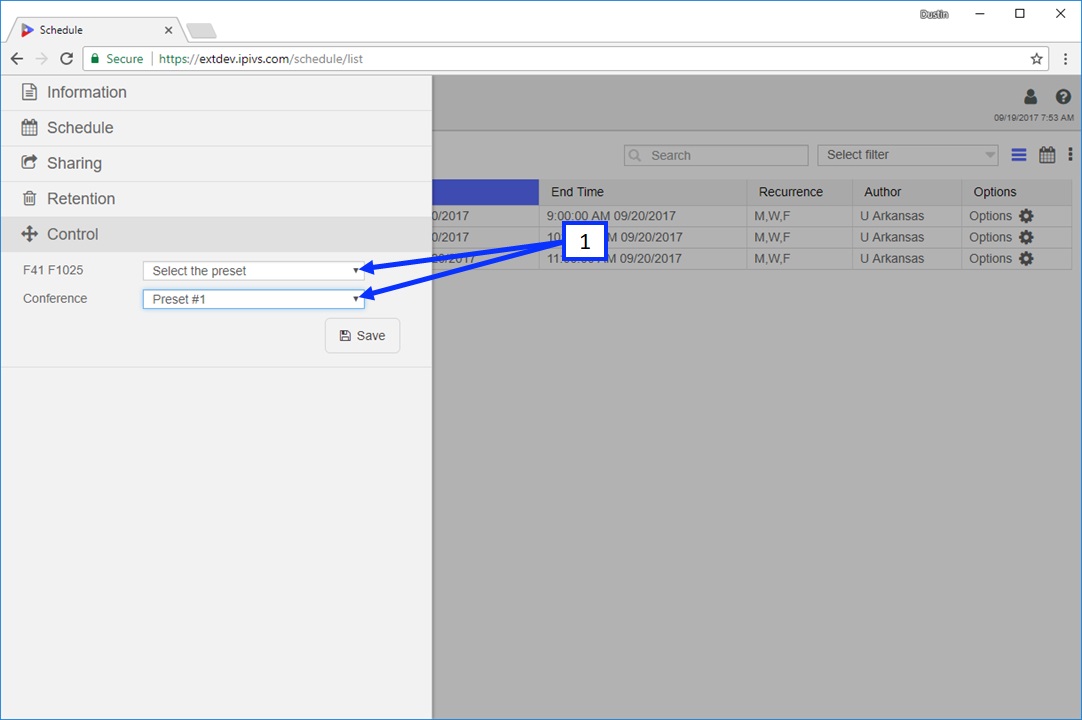The width and height of the screenshot is (1082, 720).
Task: Click the Retention trash icon
Action: coord(29,199)
